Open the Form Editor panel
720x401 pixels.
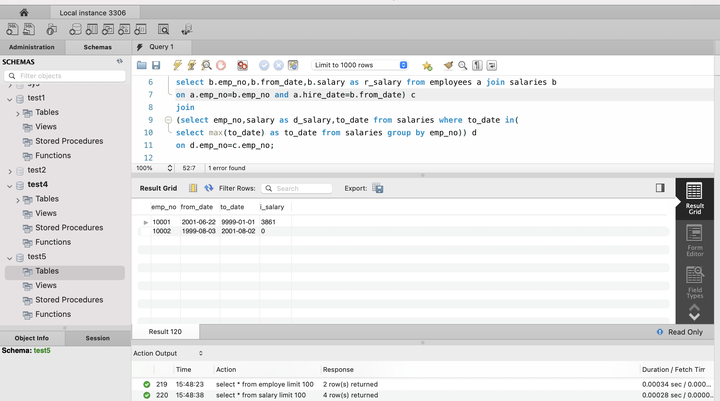click(694, 241)
